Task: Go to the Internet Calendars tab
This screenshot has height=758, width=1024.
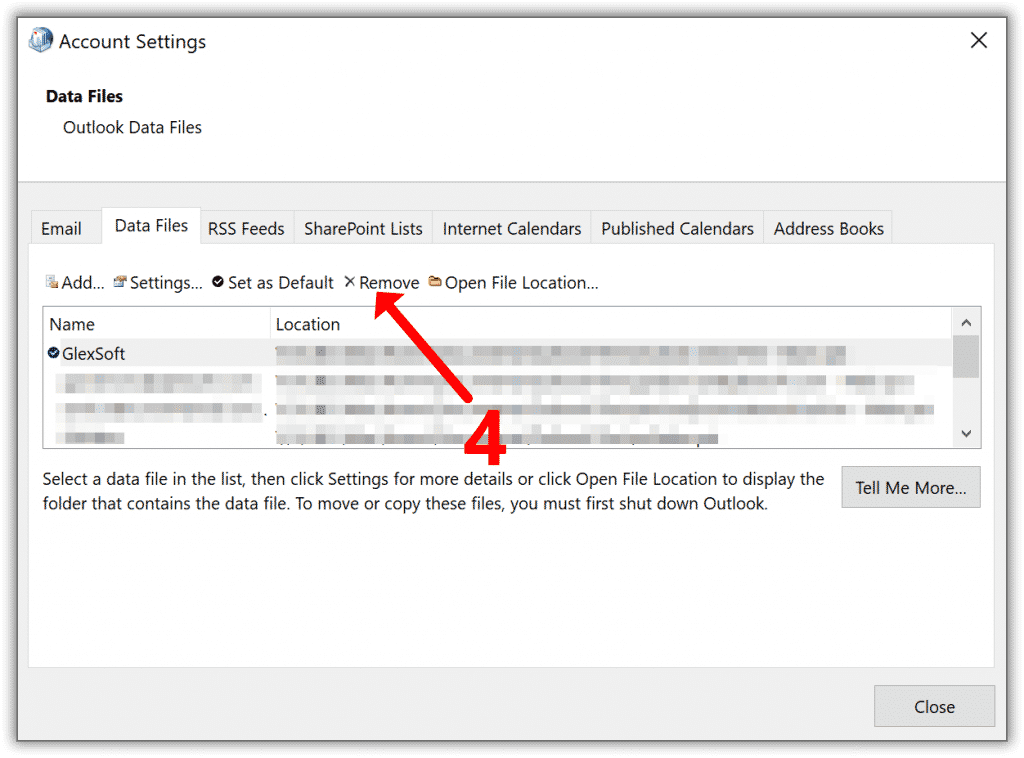Action: point(511,229)
